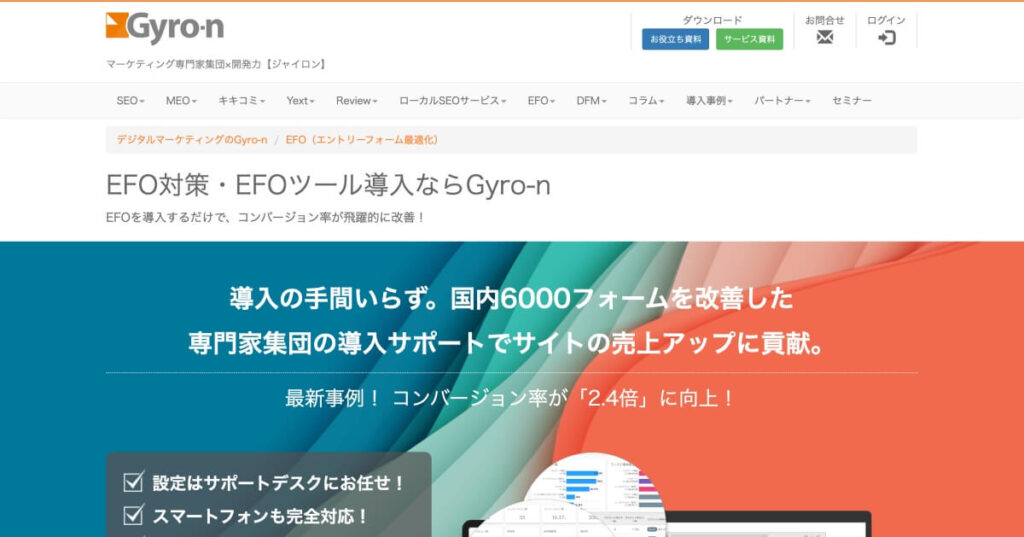Screen dimensions: 1024x537
Task: Expand the EFO navigation menu
Action: pos(541,101)
